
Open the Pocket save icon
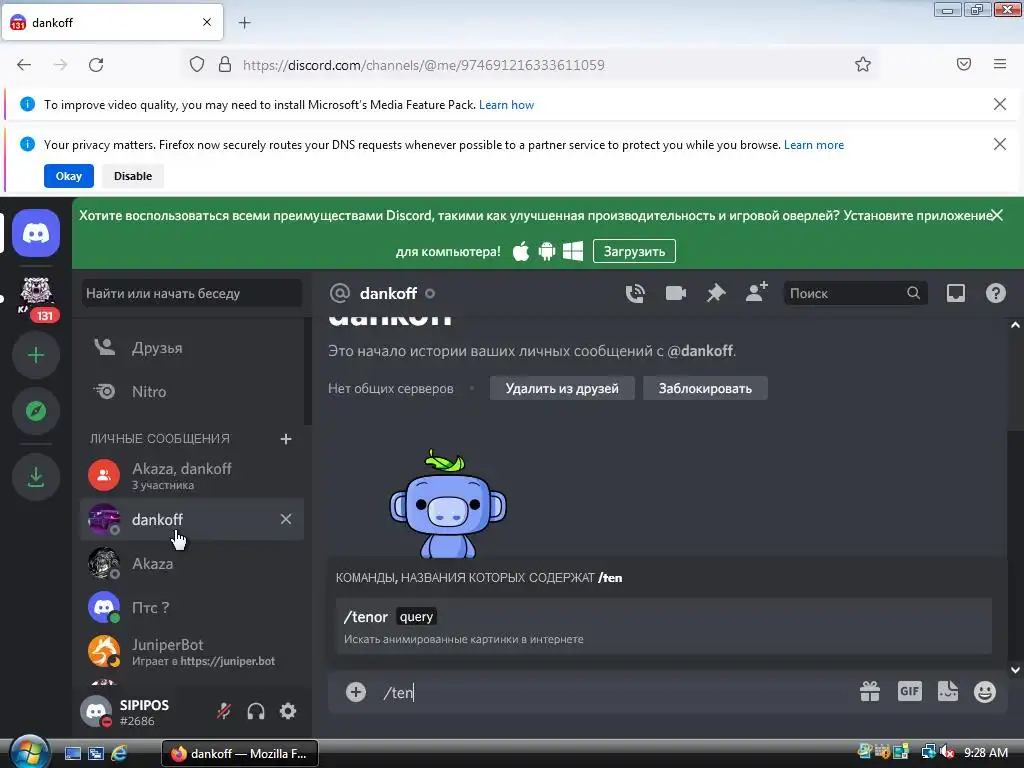pos(964,64)
